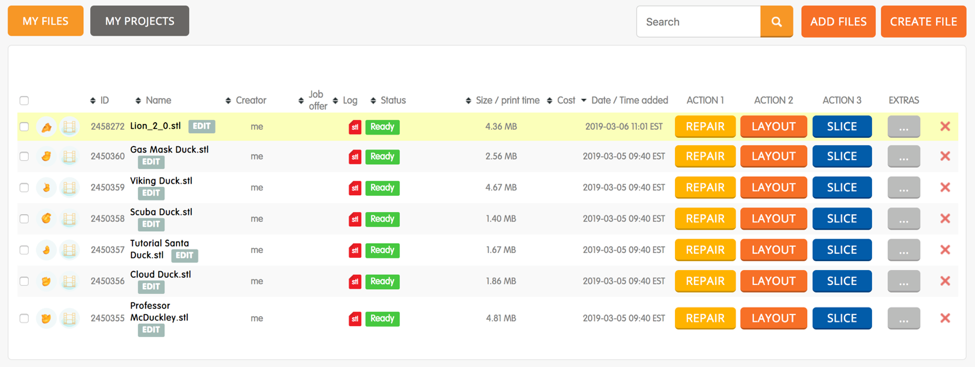
Task: Click the grid layout icon in Gas Mask Duck row
Action: coord(69,157)
